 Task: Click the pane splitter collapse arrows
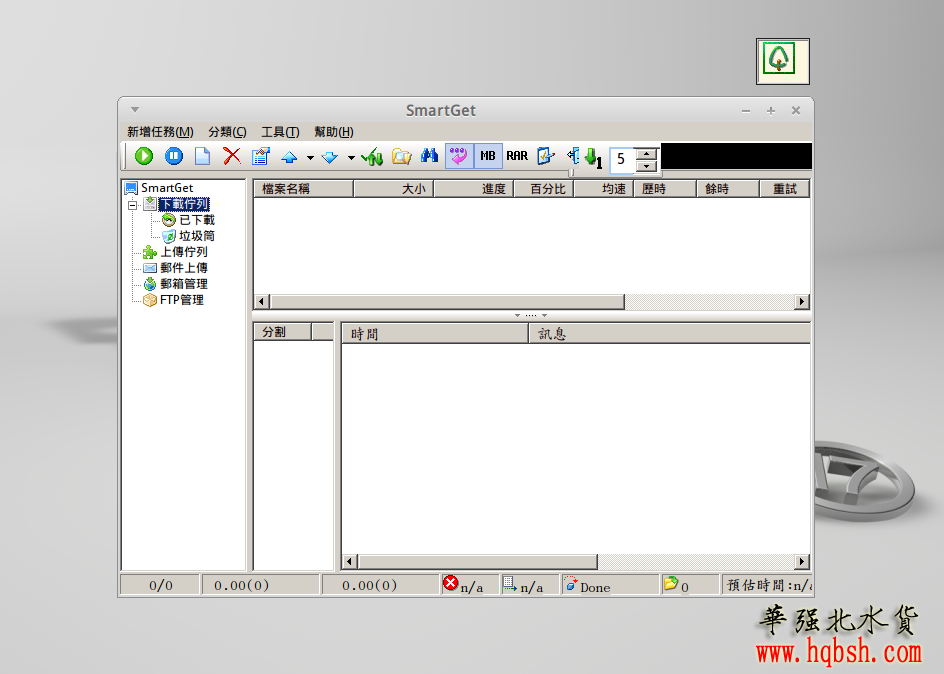(x=531, y=315)
